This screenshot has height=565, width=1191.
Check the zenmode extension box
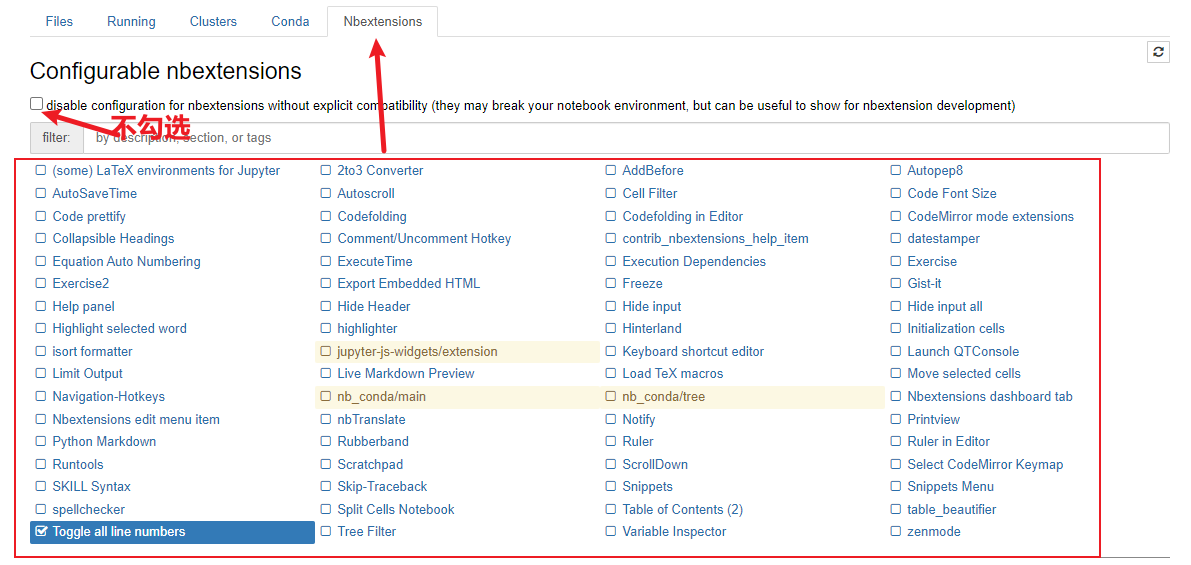896,532
